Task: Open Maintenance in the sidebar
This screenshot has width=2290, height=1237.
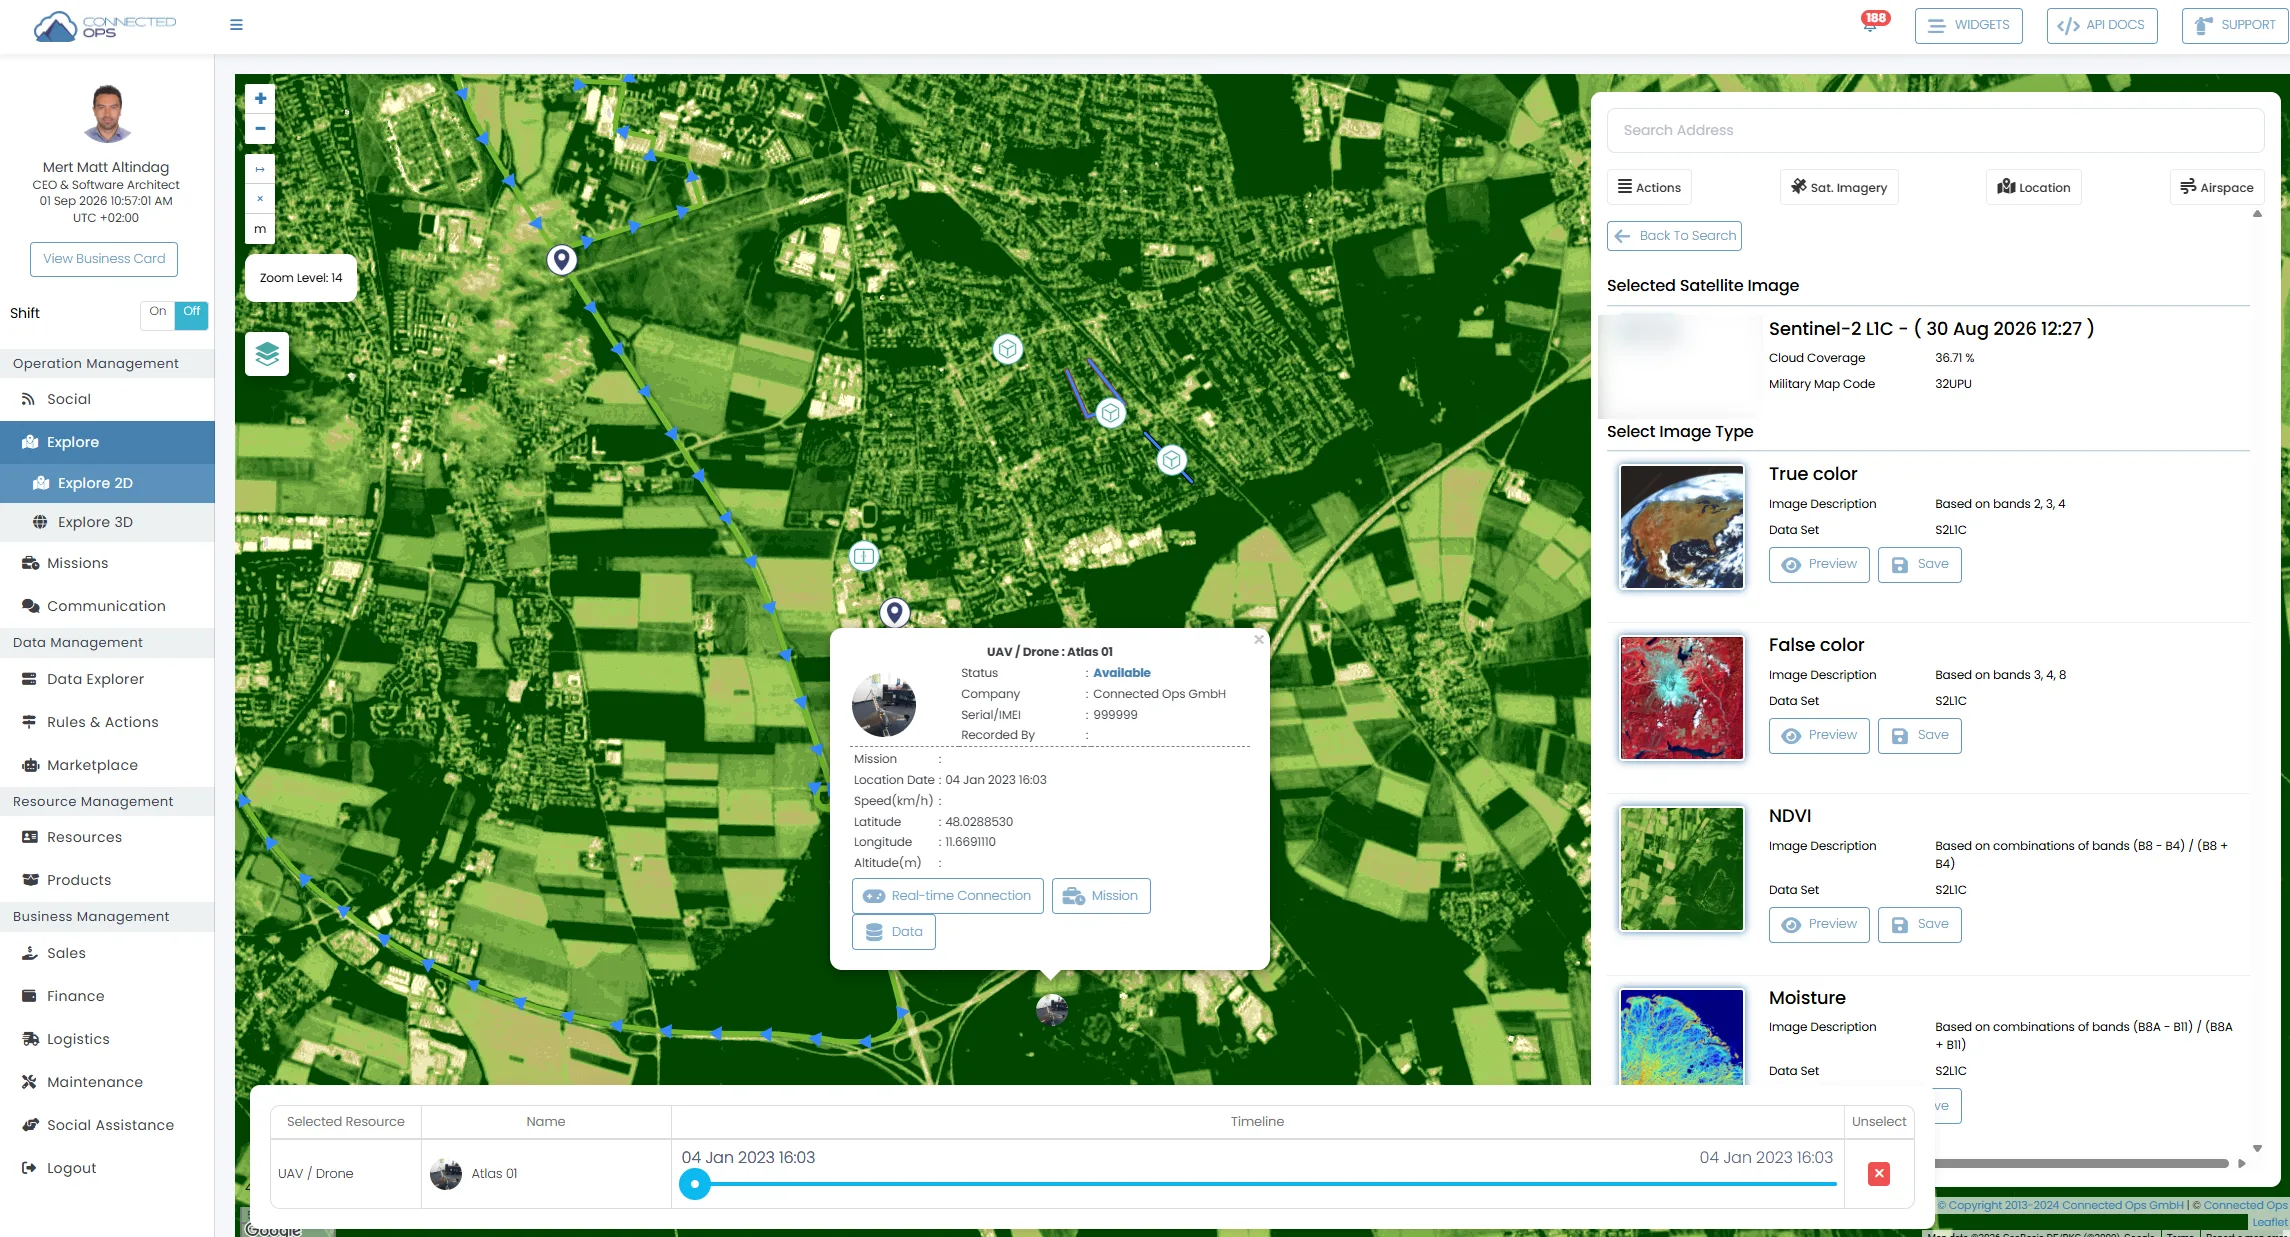Action: point(107,1082)
